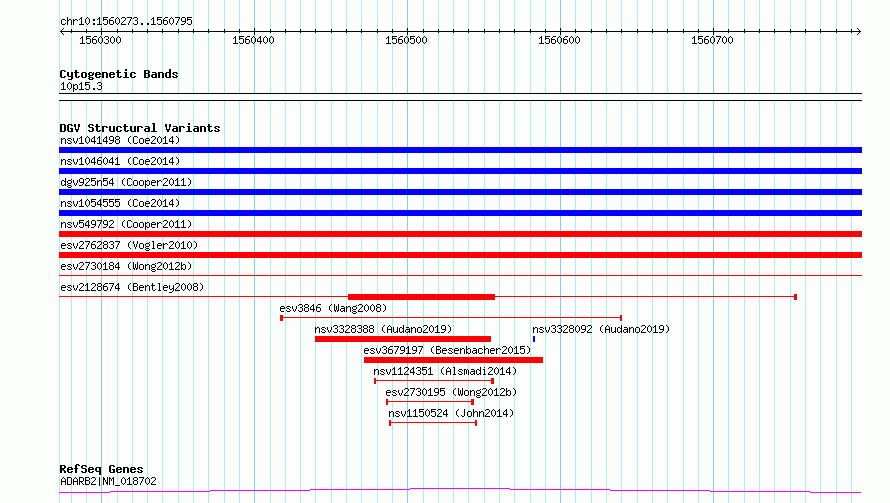Click the chr10:1560273..1560795 region label
Viewport: 890px width, 503px height.
point(126,22)
